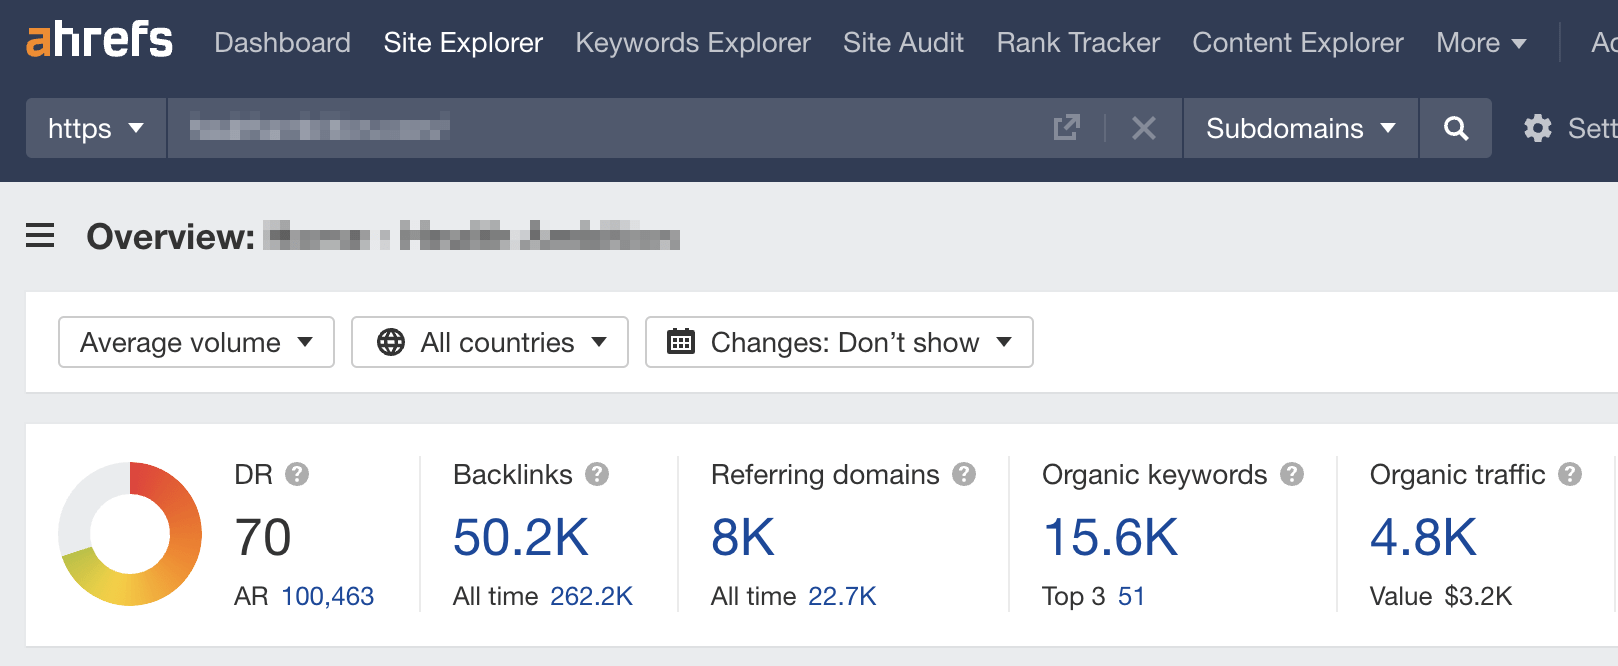
Task: Go to the Dashboard tab
Action: (x=282, y=43)
